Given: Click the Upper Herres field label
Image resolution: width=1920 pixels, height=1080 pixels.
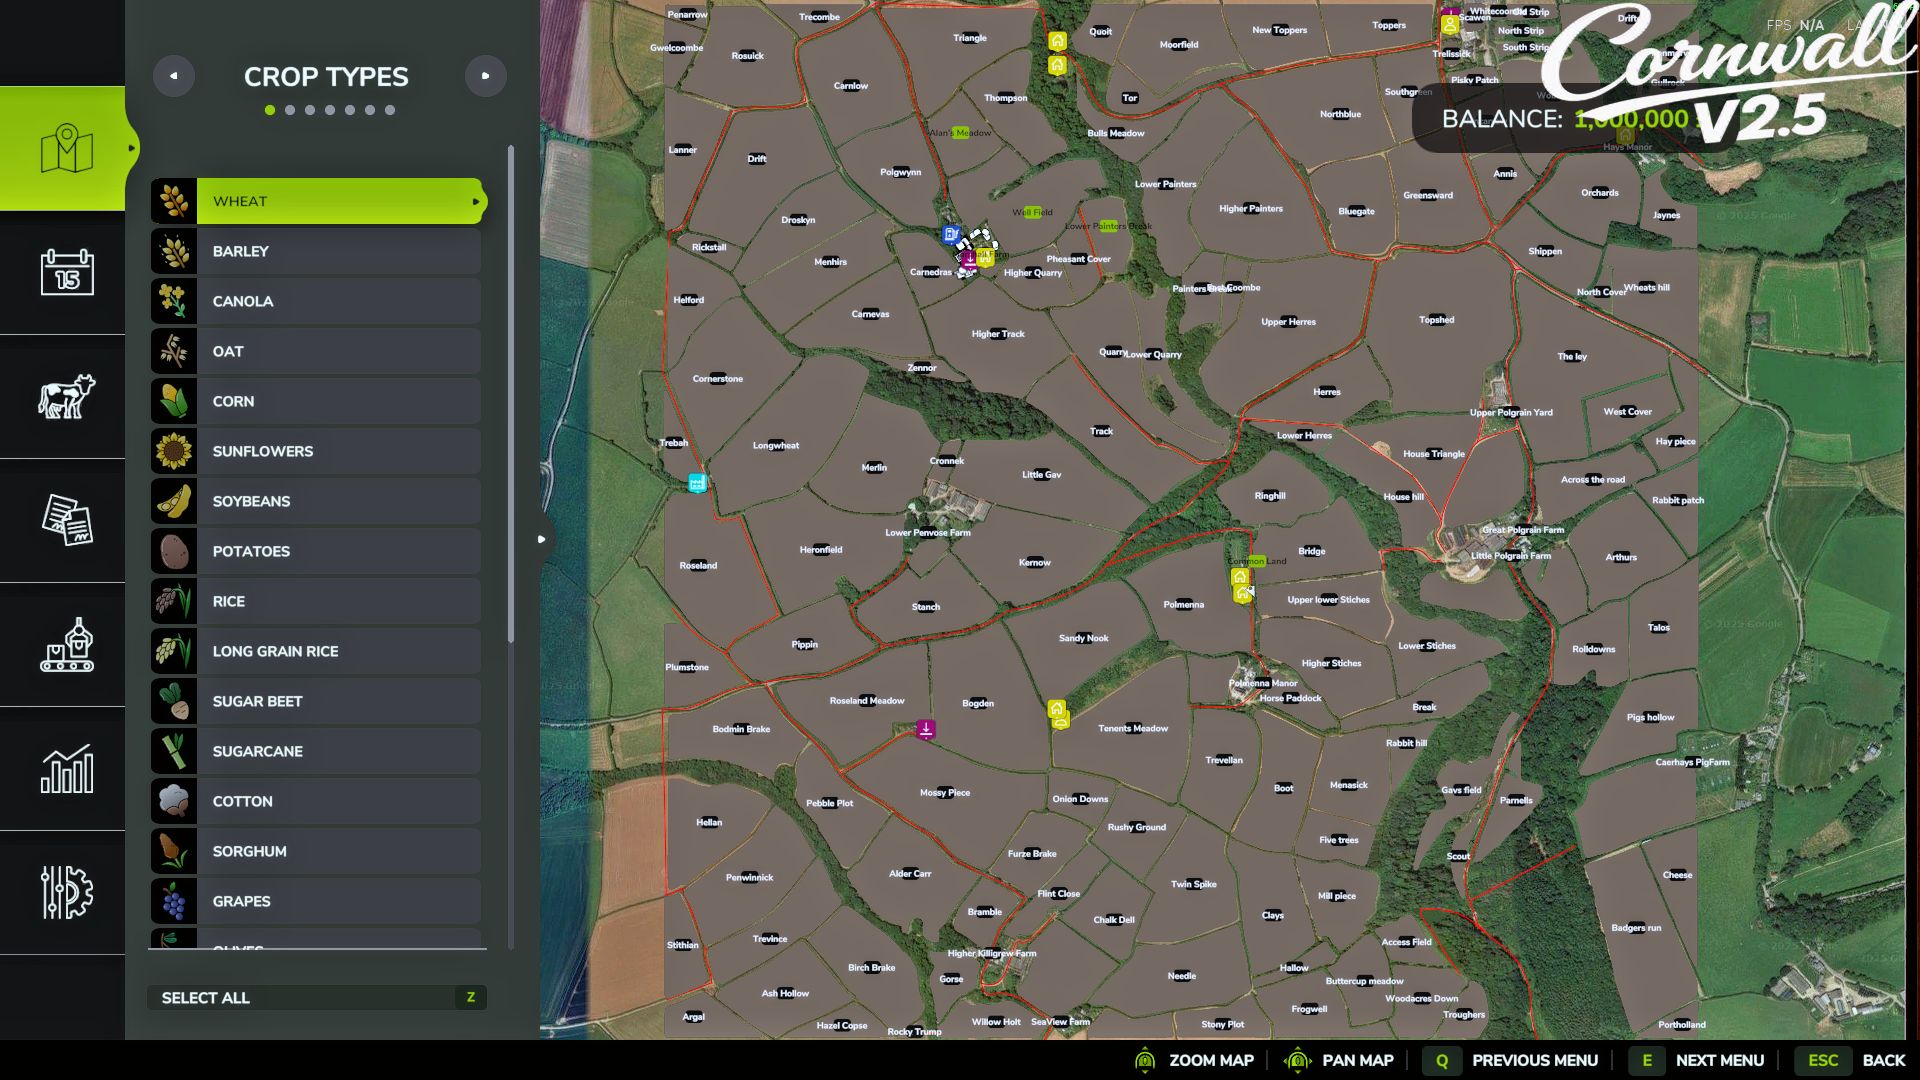Looking at the screenshot, I should [x=1288, y=322].
